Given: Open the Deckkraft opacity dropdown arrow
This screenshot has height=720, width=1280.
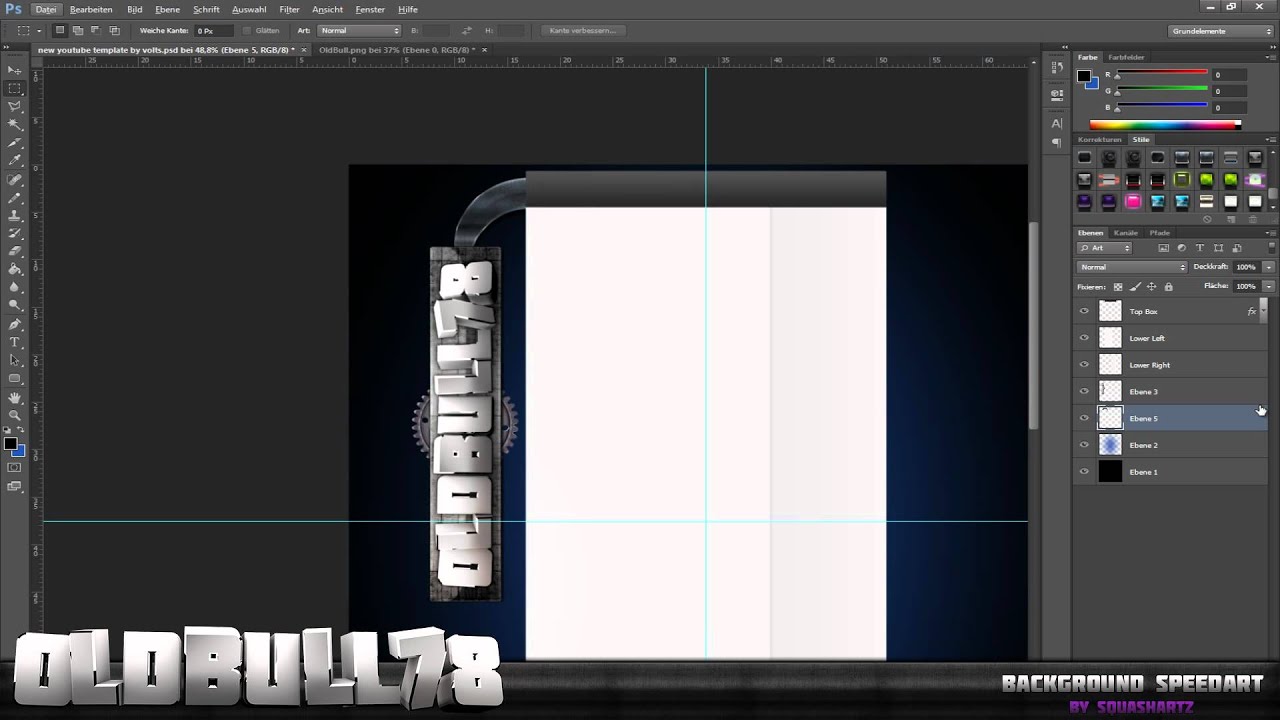Looking at the screenshot, I should click(1269, 267).
